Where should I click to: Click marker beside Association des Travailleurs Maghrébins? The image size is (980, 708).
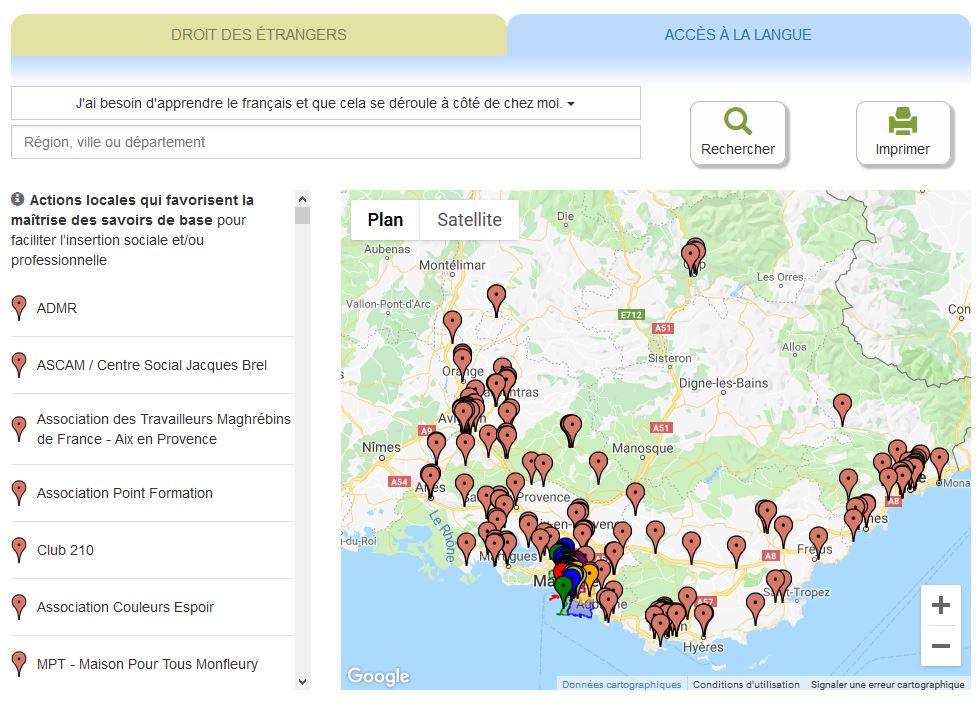pos(19,429)
